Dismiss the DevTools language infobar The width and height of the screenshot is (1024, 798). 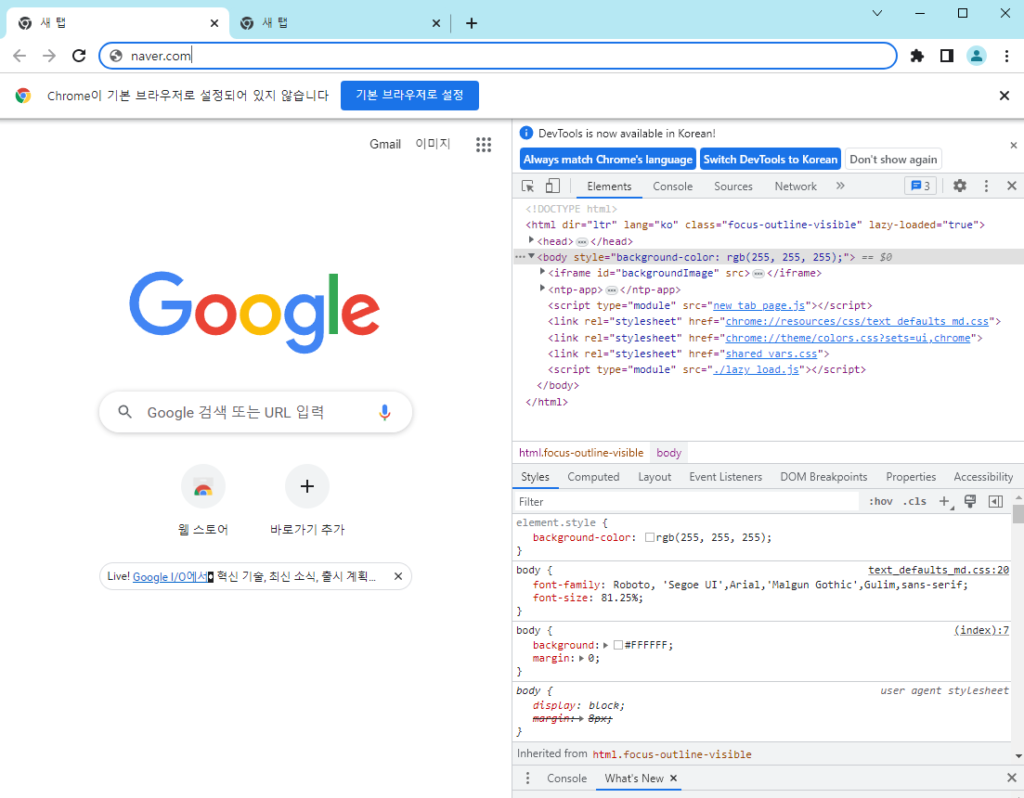click(x=1014, y=146)
